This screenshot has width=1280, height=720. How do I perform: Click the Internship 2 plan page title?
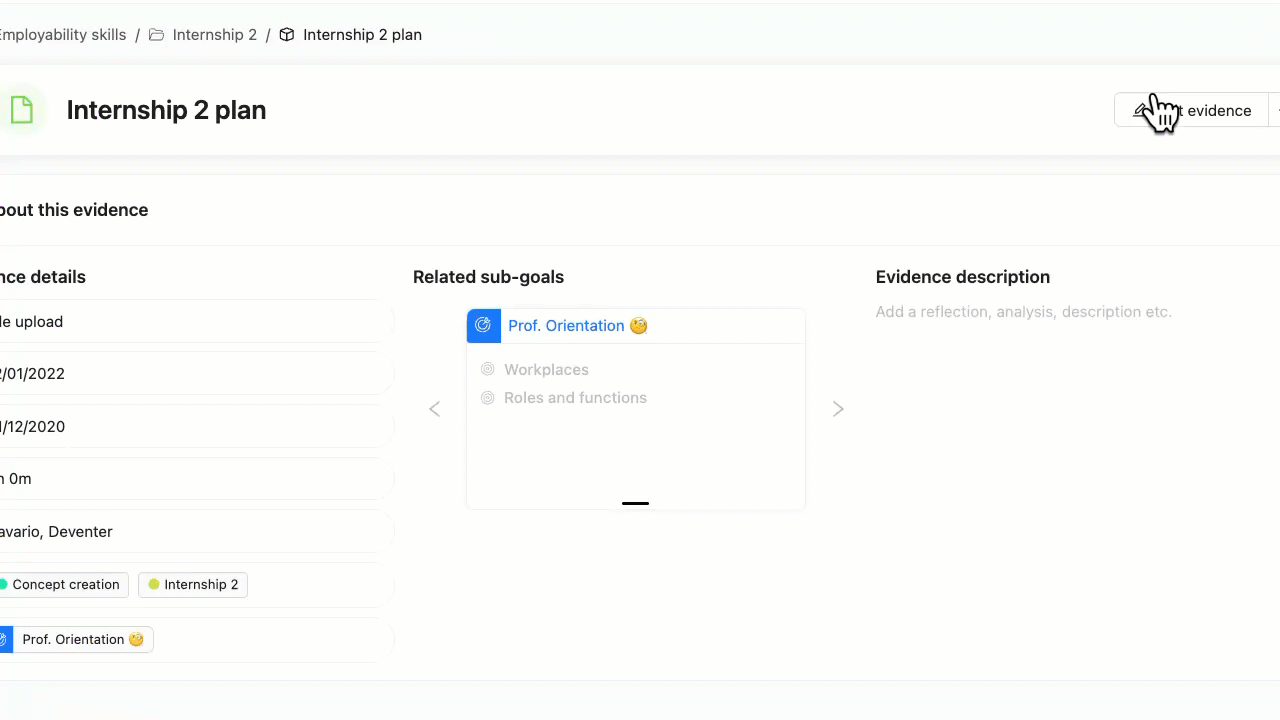tap(166, 110)
